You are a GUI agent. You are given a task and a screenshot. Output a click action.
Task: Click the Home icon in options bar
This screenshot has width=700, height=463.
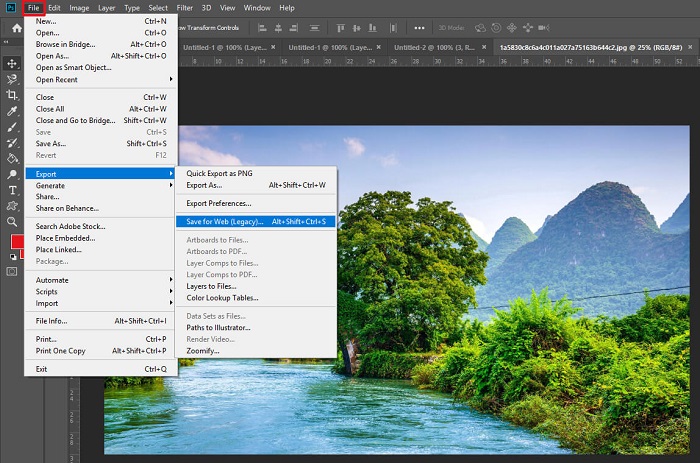pyautogui.click(x=17, y=29)
